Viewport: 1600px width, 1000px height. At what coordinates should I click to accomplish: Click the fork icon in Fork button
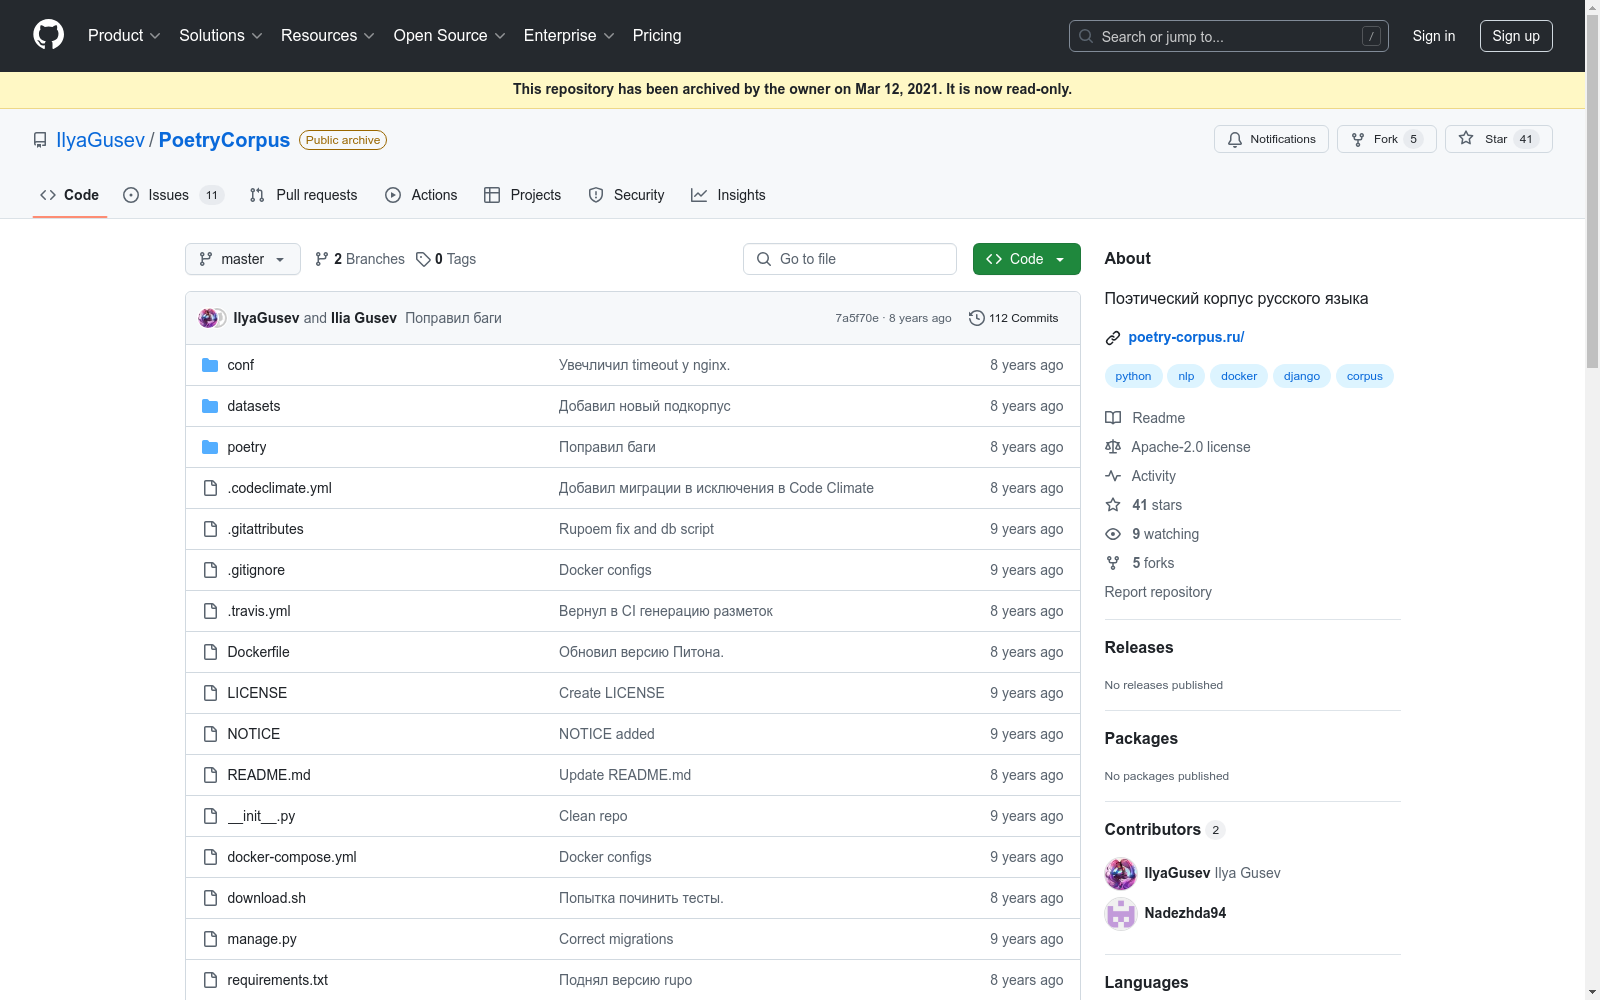tap(1358, 139)
